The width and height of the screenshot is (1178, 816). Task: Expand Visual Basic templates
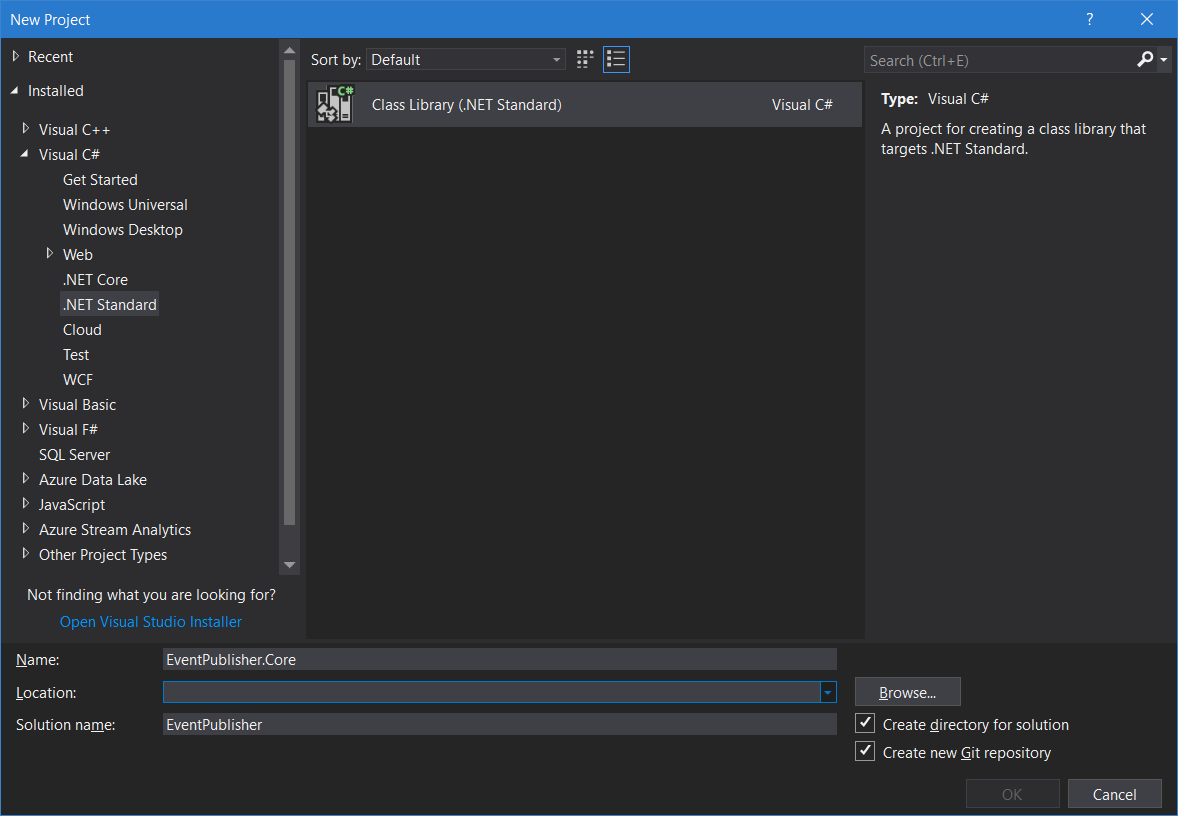click(x=25, y=404)
